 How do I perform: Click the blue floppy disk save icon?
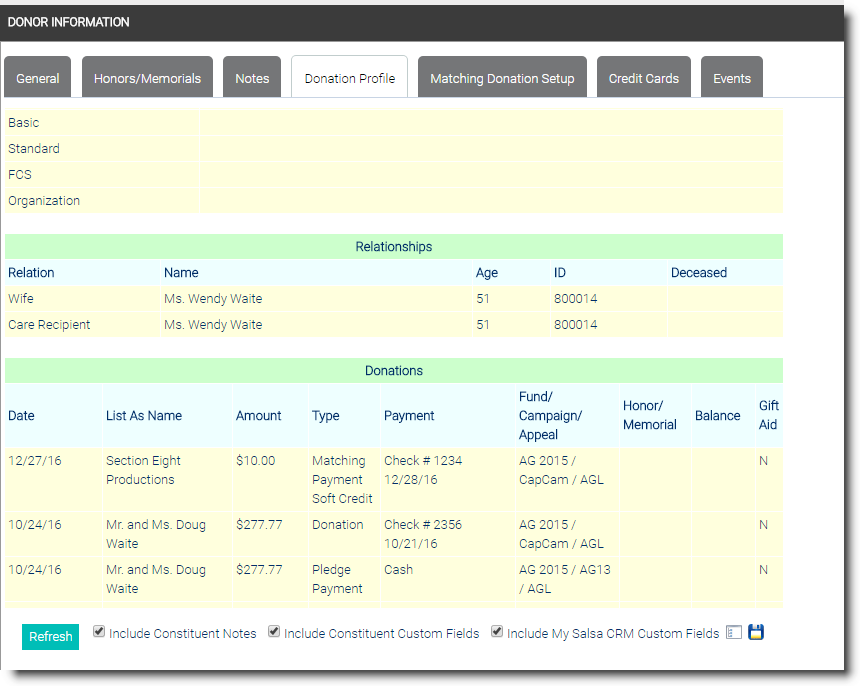(756, 632)
